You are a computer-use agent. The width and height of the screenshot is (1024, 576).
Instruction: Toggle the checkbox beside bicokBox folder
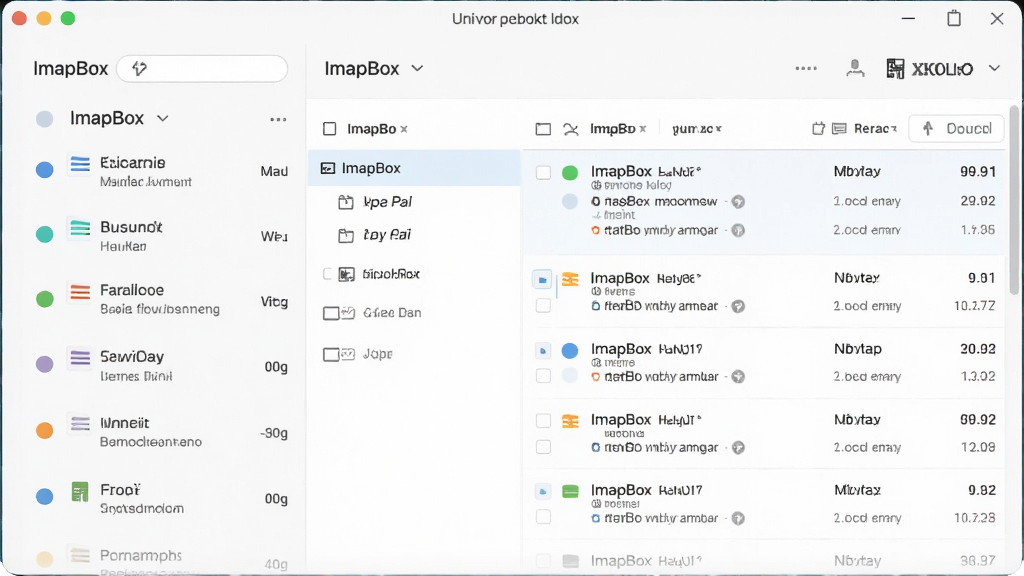pos(328,274)
